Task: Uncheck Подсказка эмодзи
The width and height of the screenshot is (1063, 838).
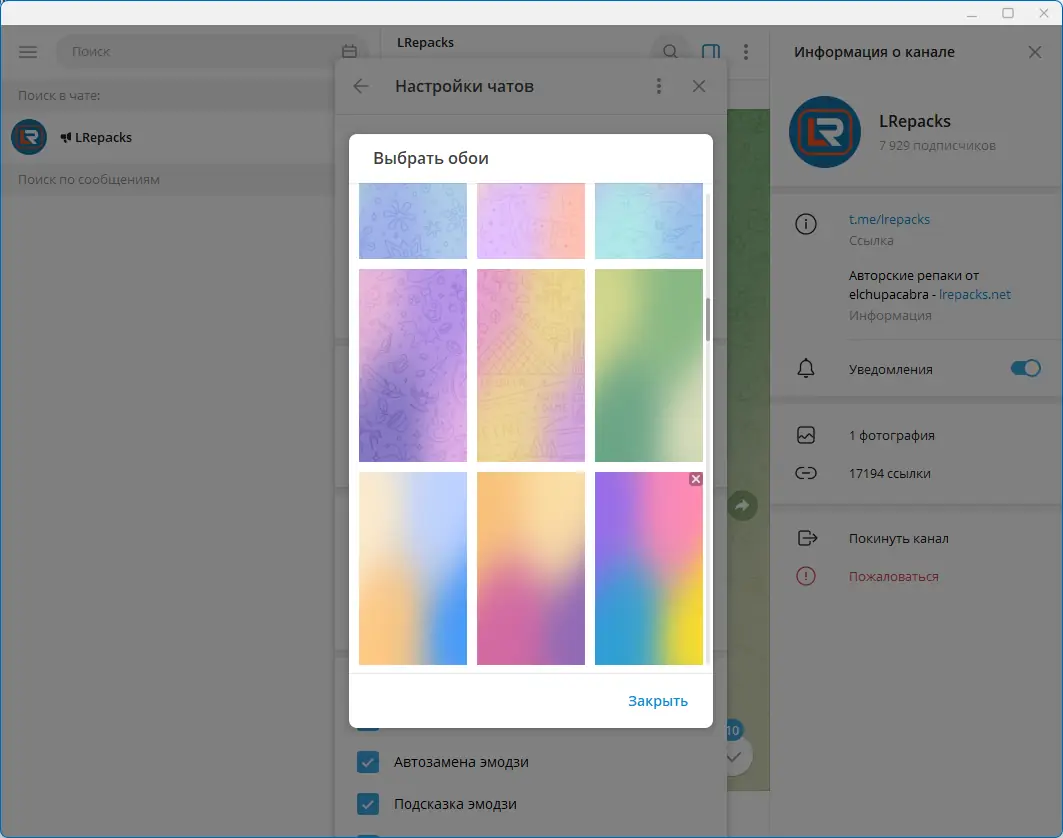Action: point(368,804)
